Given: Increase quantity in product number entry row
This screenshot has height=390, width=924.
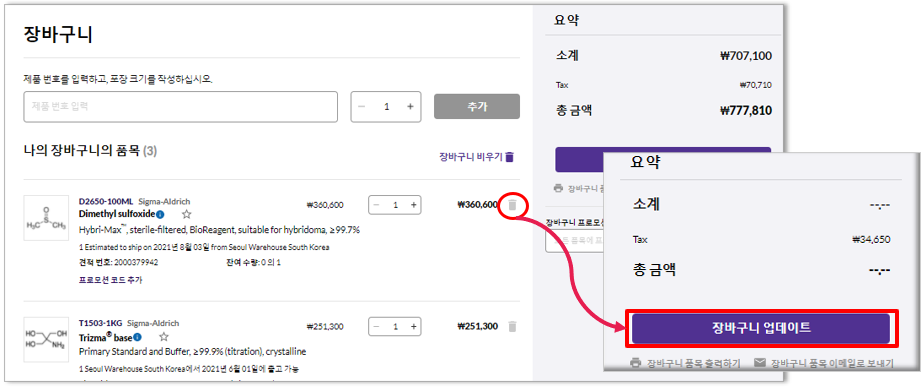Looking at the screenshot, I should click(410, 107).
